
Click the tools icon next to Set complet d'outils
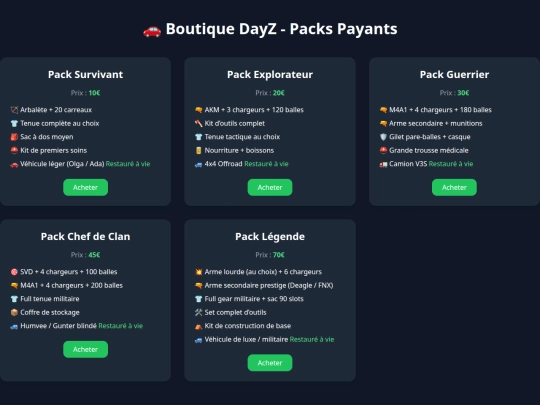pos(199,312)
